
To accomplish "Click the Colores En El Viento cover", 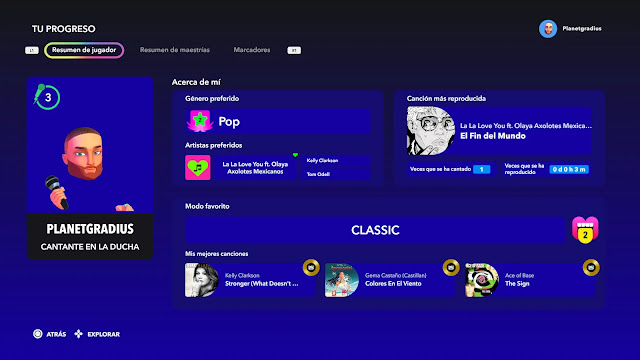I will pos(342,280).
